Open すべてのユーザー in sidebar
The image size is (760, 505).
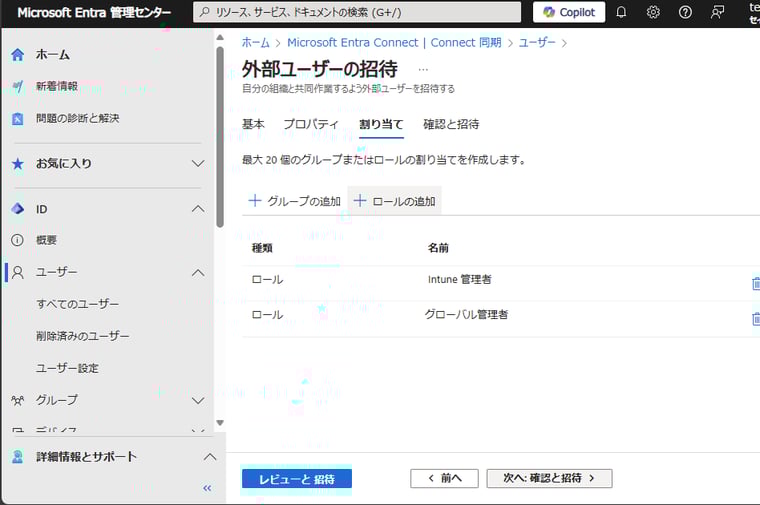pos(78,304)
